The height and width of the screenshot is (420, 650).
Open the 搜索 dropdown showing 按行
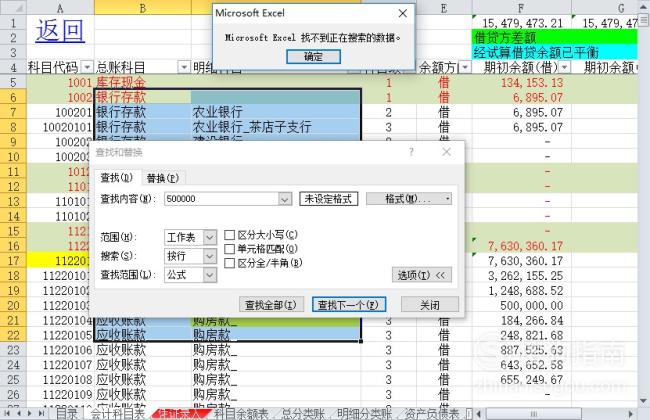coord(210,256)
